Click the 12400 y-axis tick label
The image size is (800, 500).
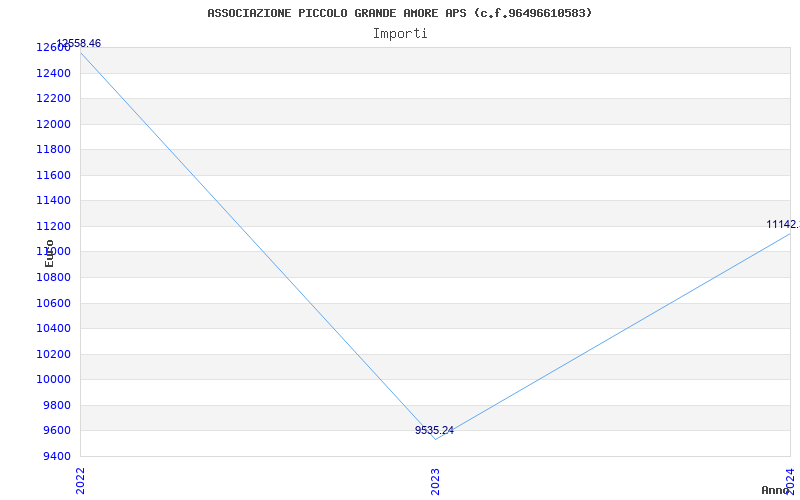click(x=53, y=73)
